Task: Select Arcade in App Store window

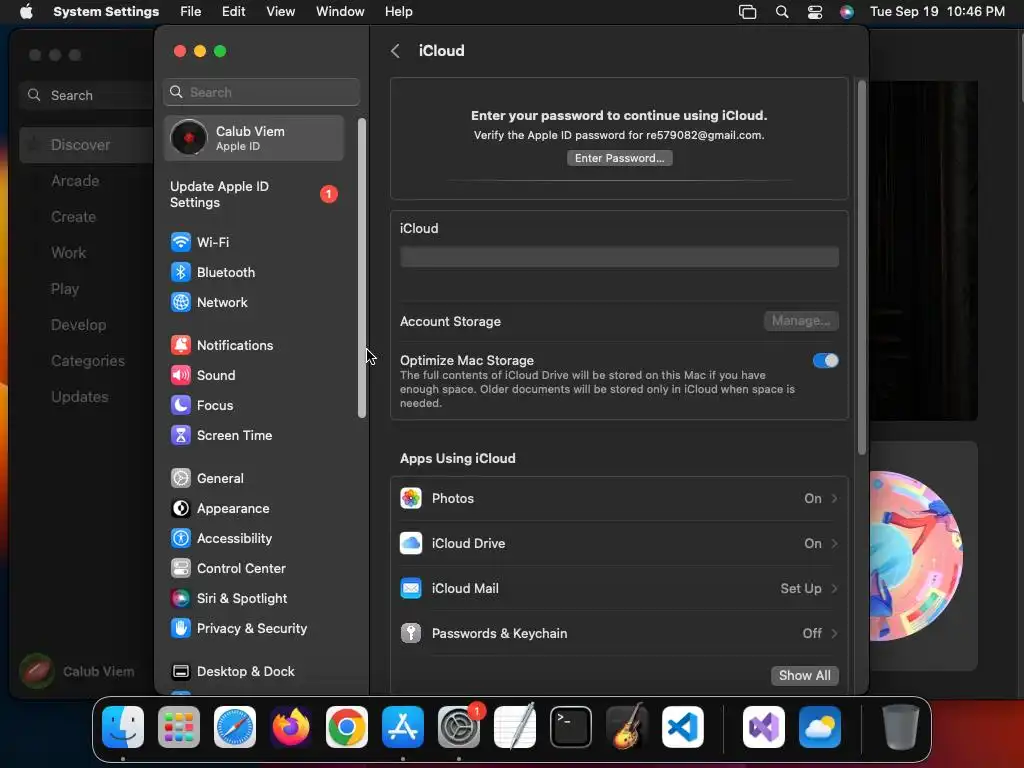Action: 74,181
